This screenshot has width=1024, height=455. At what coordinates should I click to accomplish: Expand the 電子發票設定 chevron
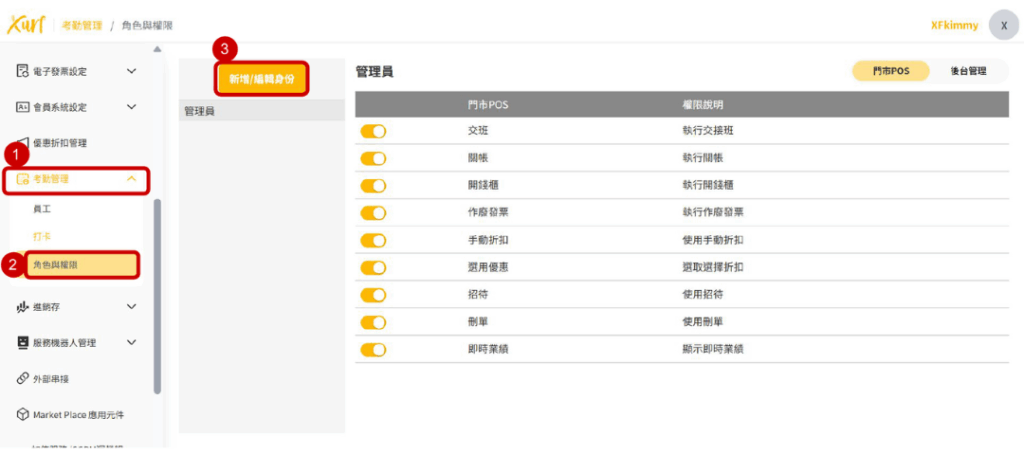[x=131, y=71]
